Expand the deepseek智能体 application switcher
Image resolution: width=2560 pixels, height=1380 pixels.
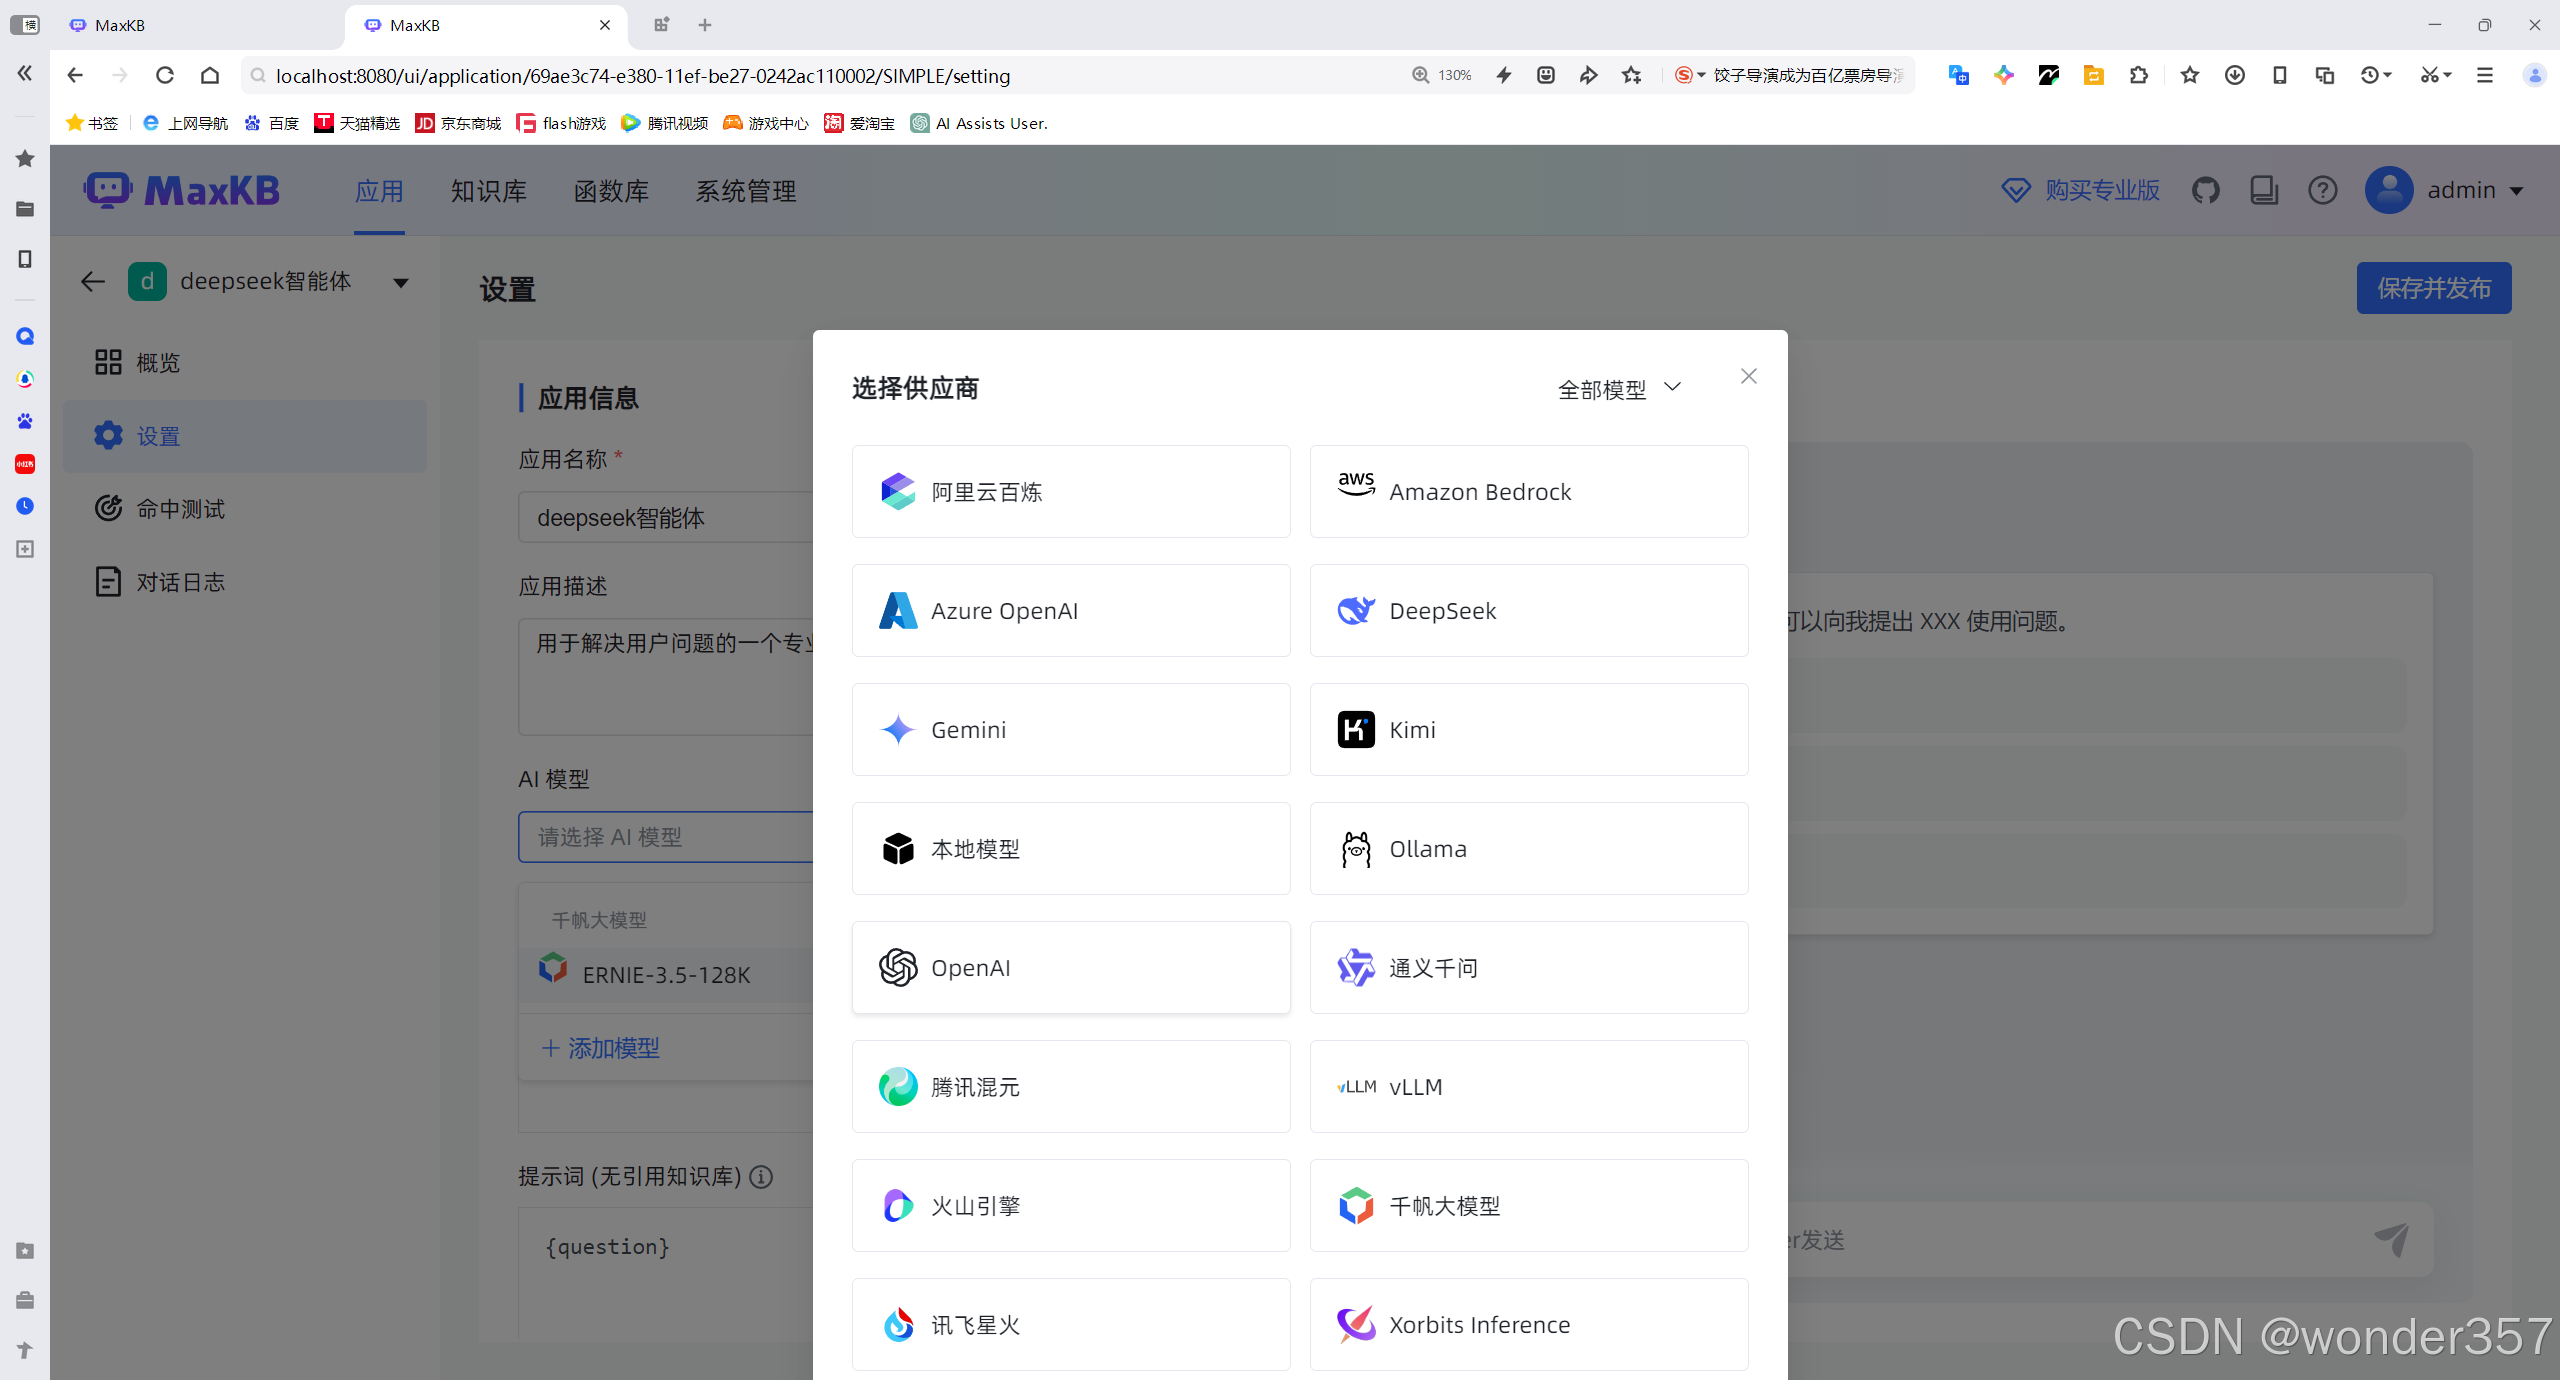click(x=399, y=282)
